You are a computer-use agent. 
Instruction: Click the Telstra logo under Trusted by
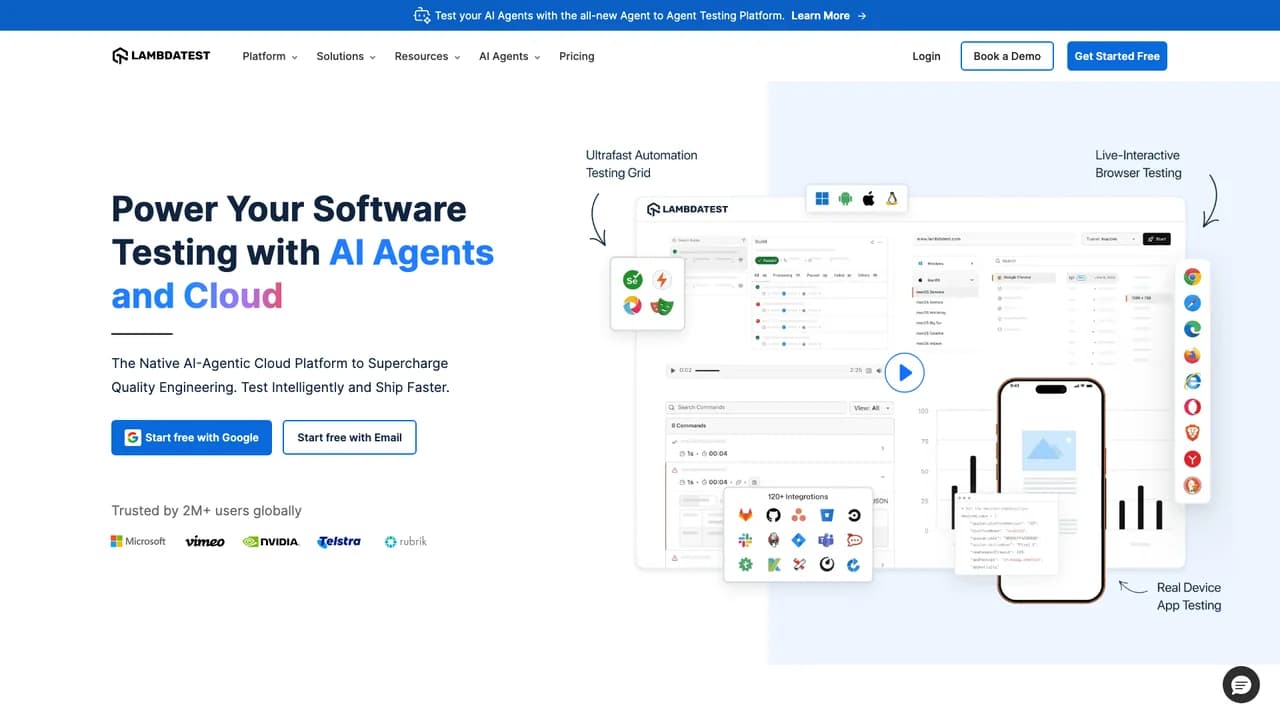click(339, 541)
